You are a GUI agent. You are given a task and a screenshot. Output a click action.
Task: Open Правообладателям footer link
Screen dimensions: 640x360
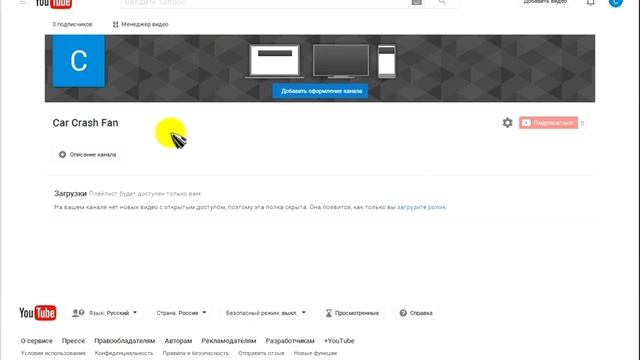124,341
